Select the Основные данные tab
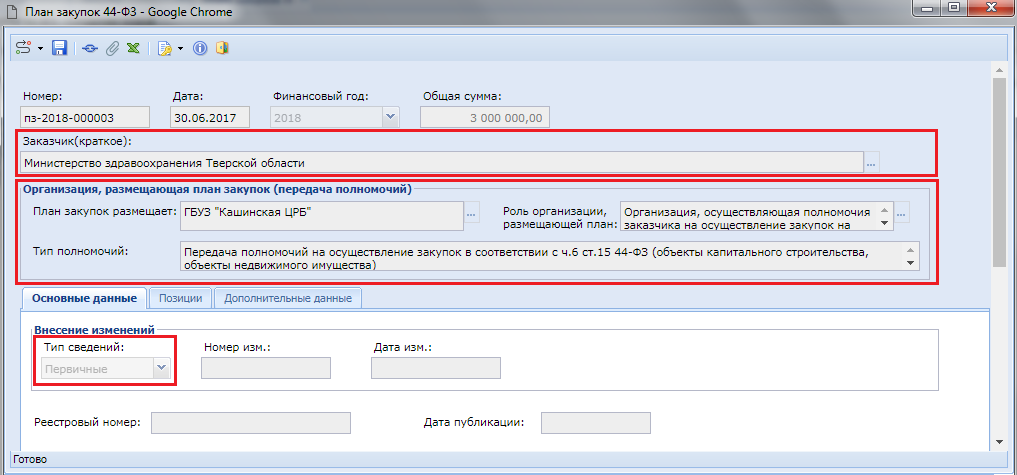 [x=84, y=298]
